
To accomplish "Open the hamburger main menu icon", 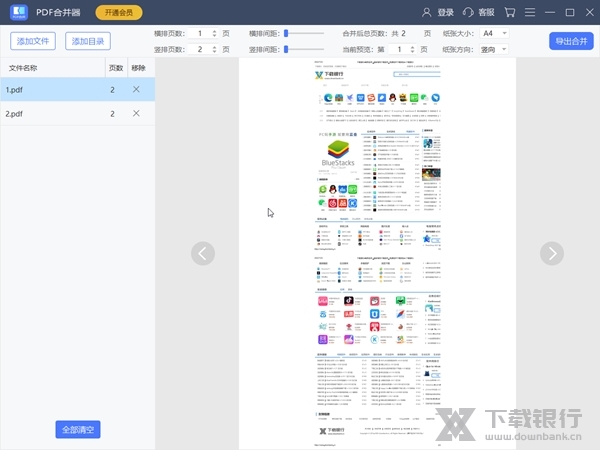I will [530, 12].
